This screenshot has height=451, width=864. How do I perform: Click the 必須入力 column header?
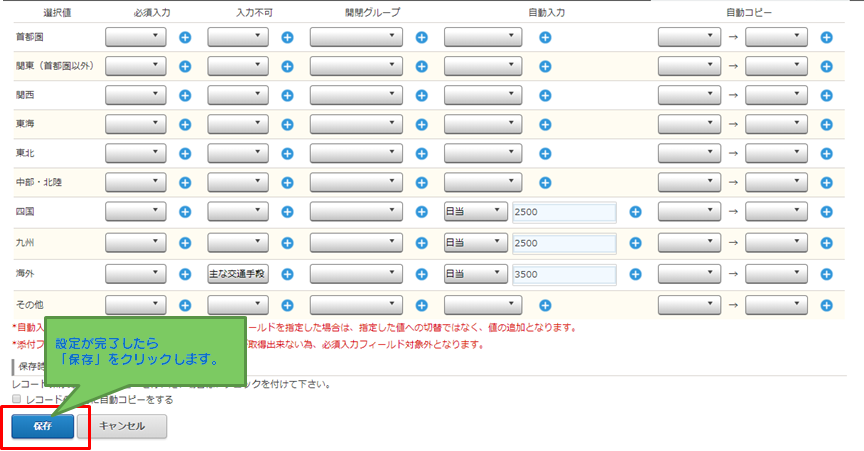tap(152, 13)
